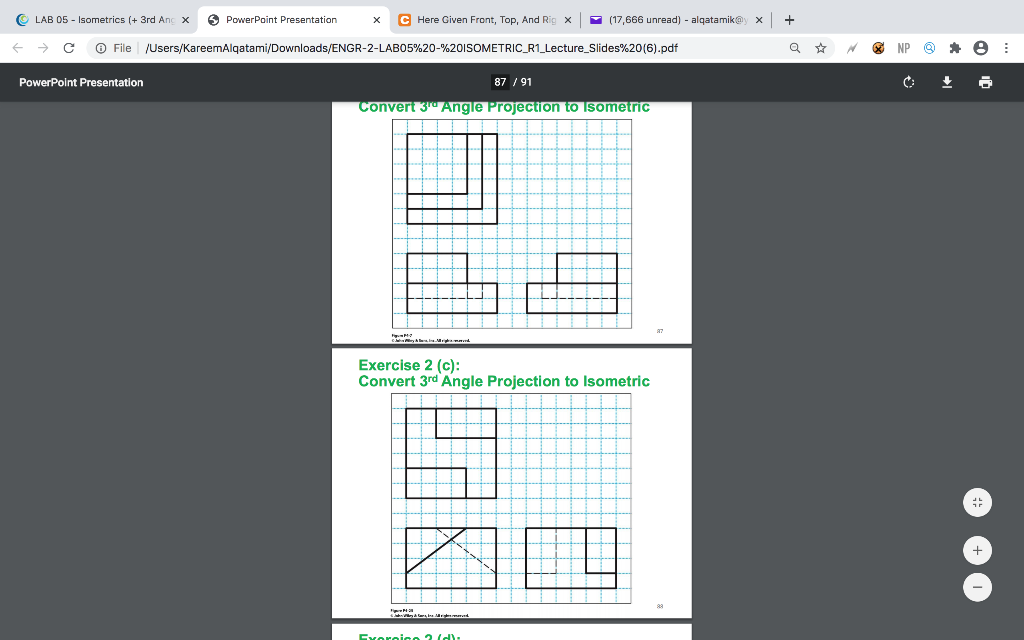
Task: Zoom in on the PDF
Action: coord(977,550)
